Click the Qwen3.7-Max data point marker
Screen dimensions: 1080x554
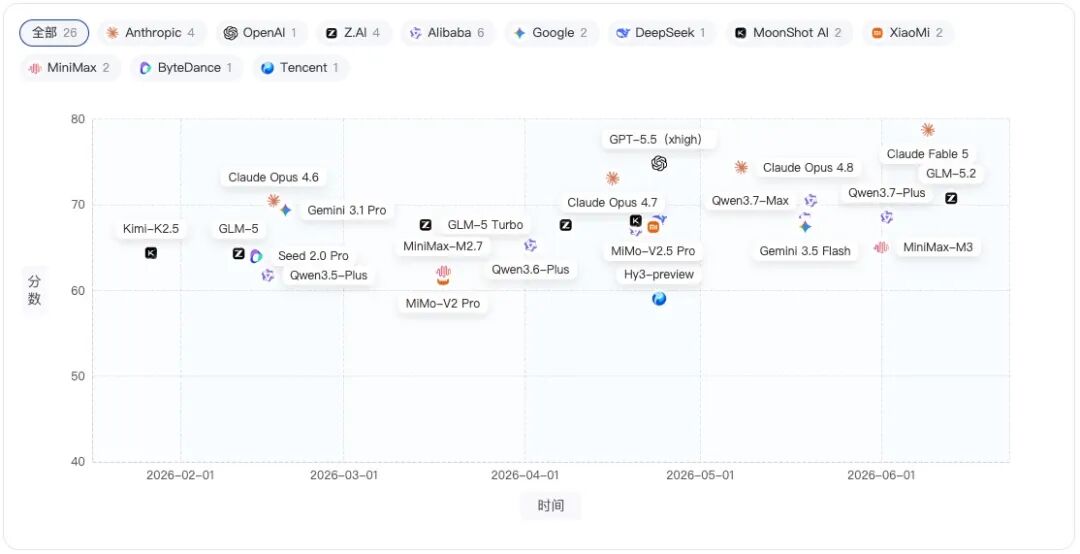coord(811,201)
